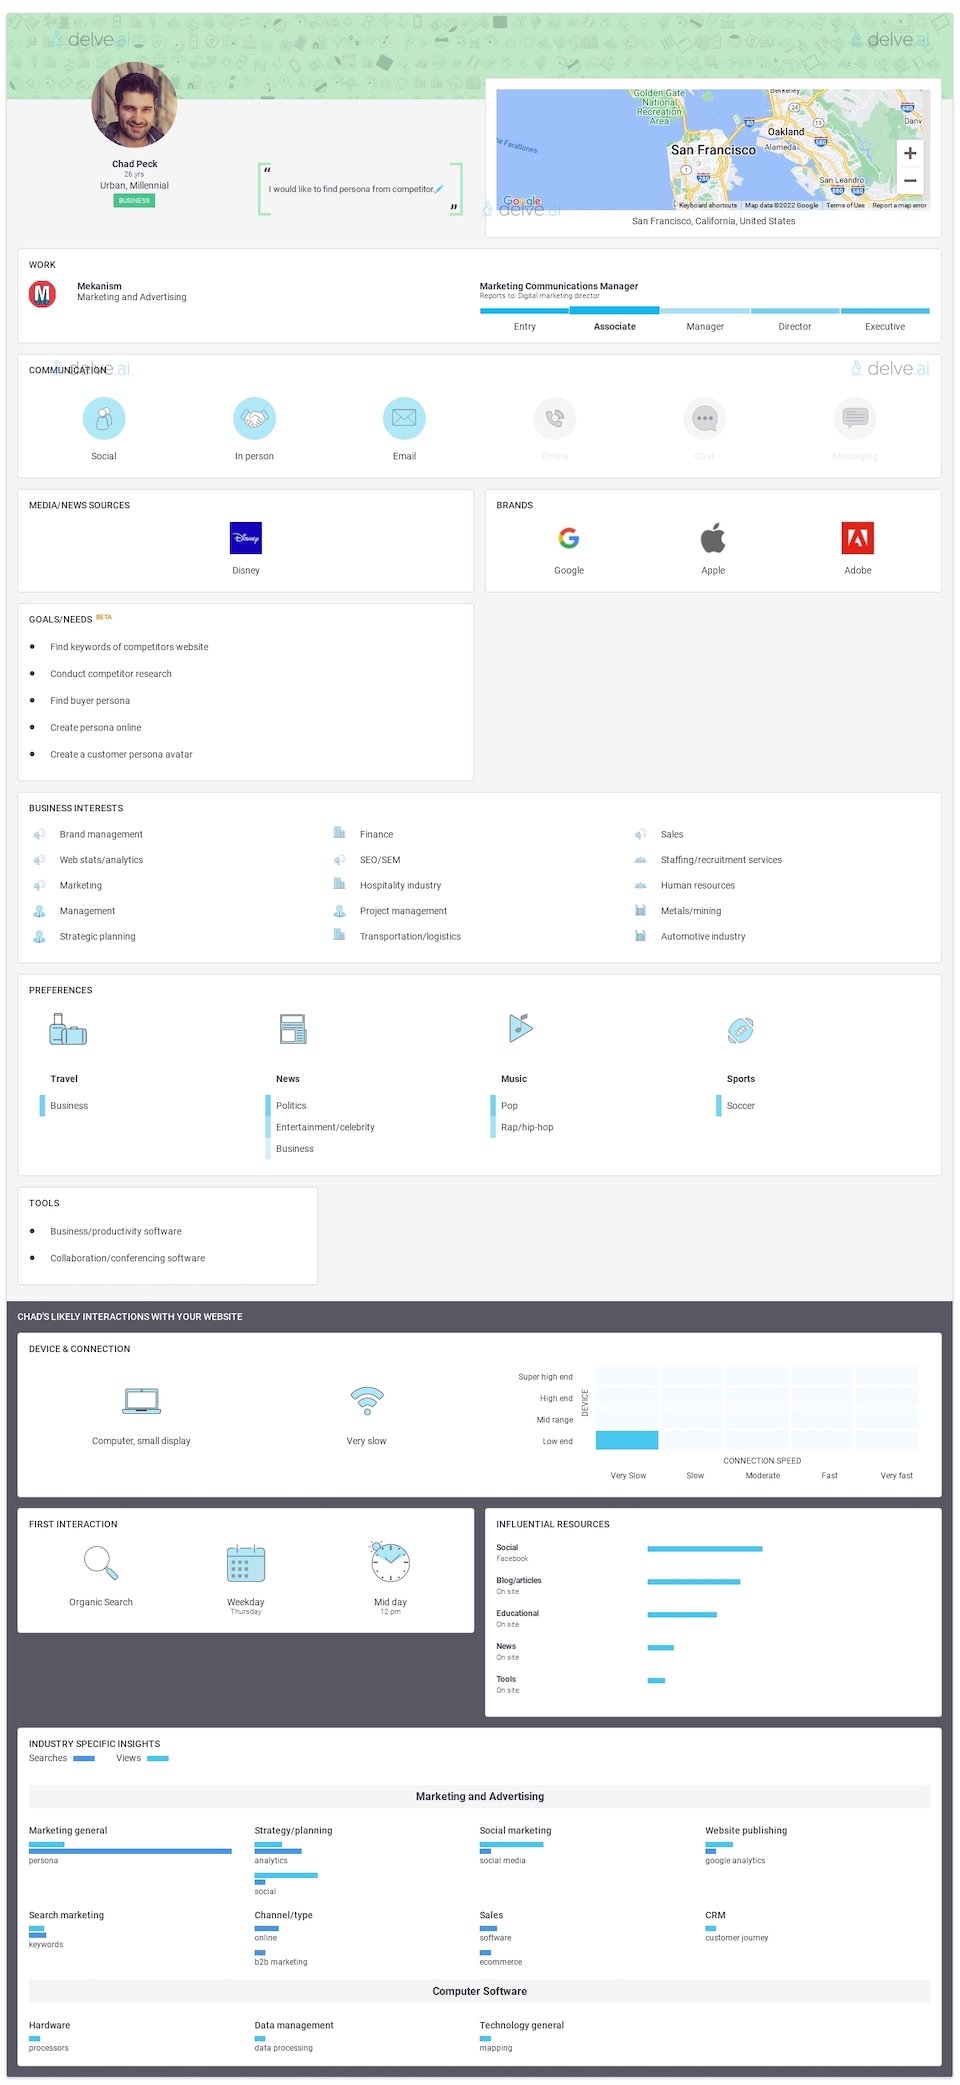The image size is (960, 2085).
Task: Click the Organic Search magnifier icon
Action: click(101, 1562)
